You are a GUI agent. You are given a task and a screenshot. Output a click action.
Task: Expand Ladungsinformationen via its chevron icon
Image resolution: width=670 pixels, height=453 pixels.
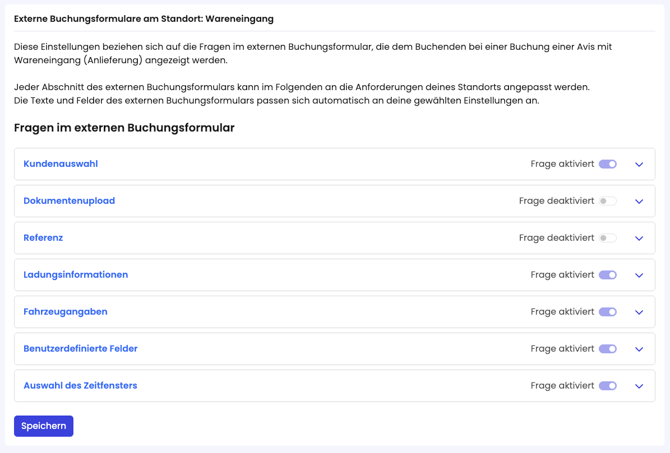click(x=639, y=275)
